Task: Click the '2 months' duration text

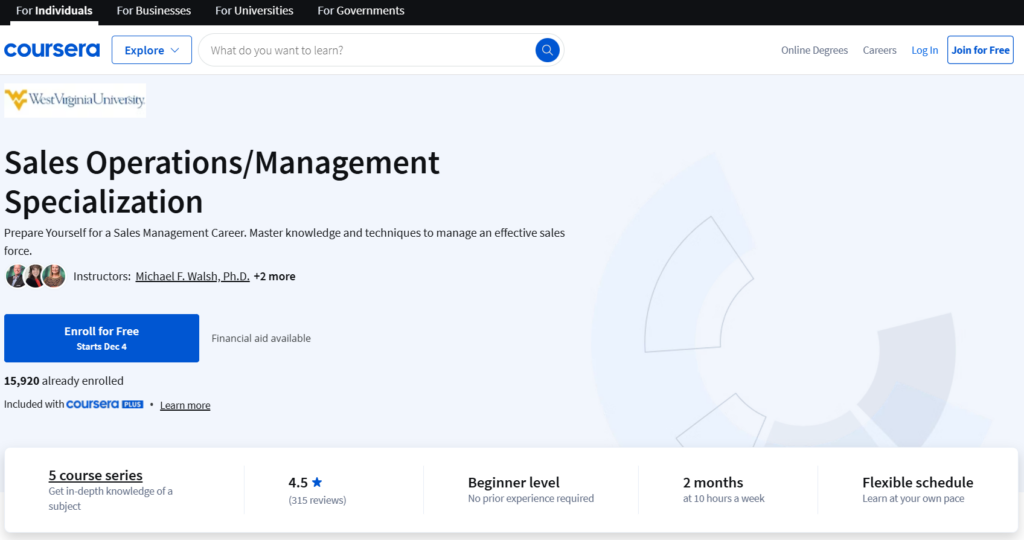Action: (x=712, y=483)
